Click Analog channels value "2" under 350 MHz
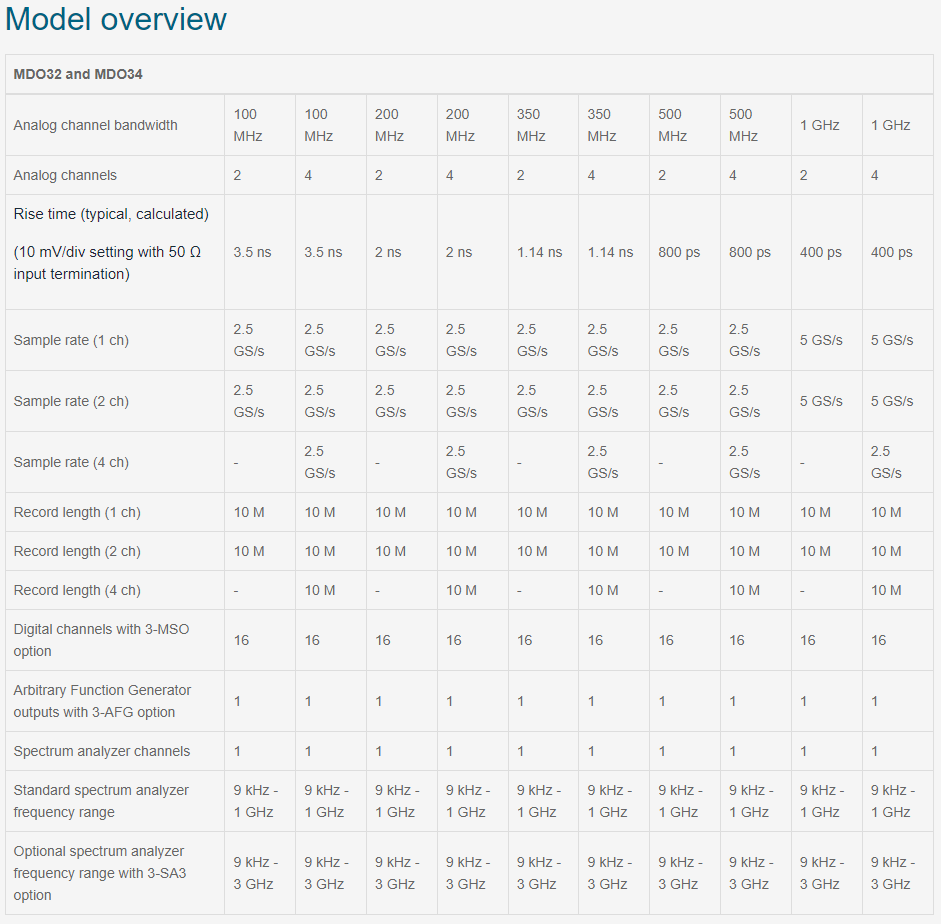 (x=520, y=175)
